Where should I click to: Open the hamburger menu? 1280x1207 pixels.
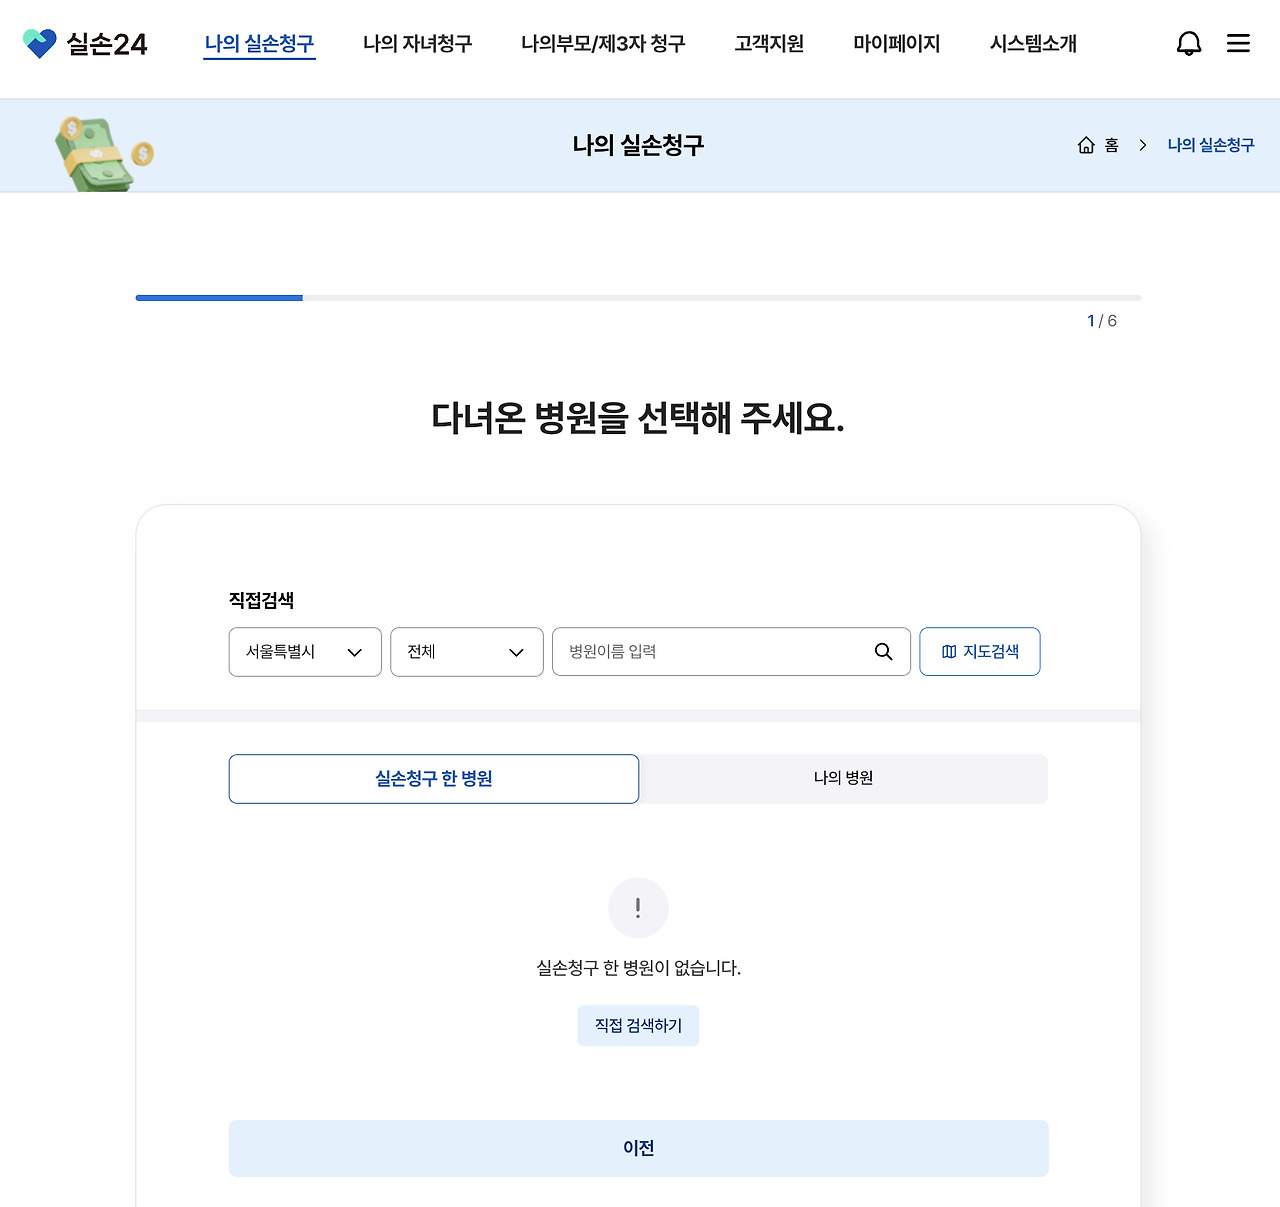1238,43
